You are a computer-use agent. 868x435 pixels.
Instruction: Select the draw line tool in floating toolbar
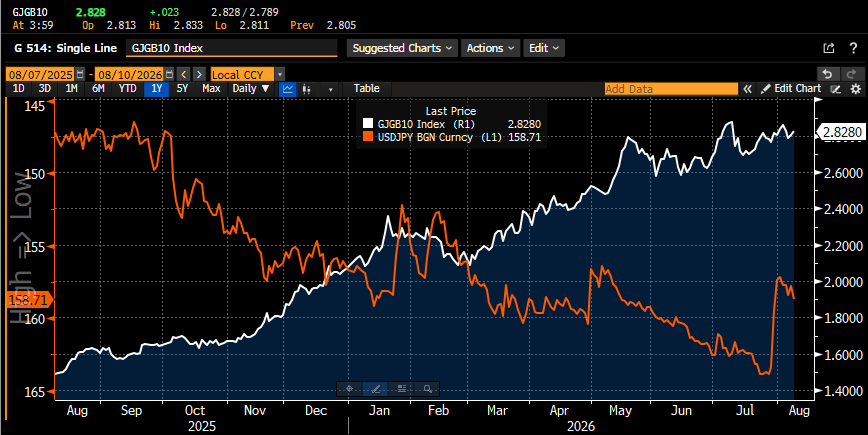pyautogui.click(x=375, y=389)
